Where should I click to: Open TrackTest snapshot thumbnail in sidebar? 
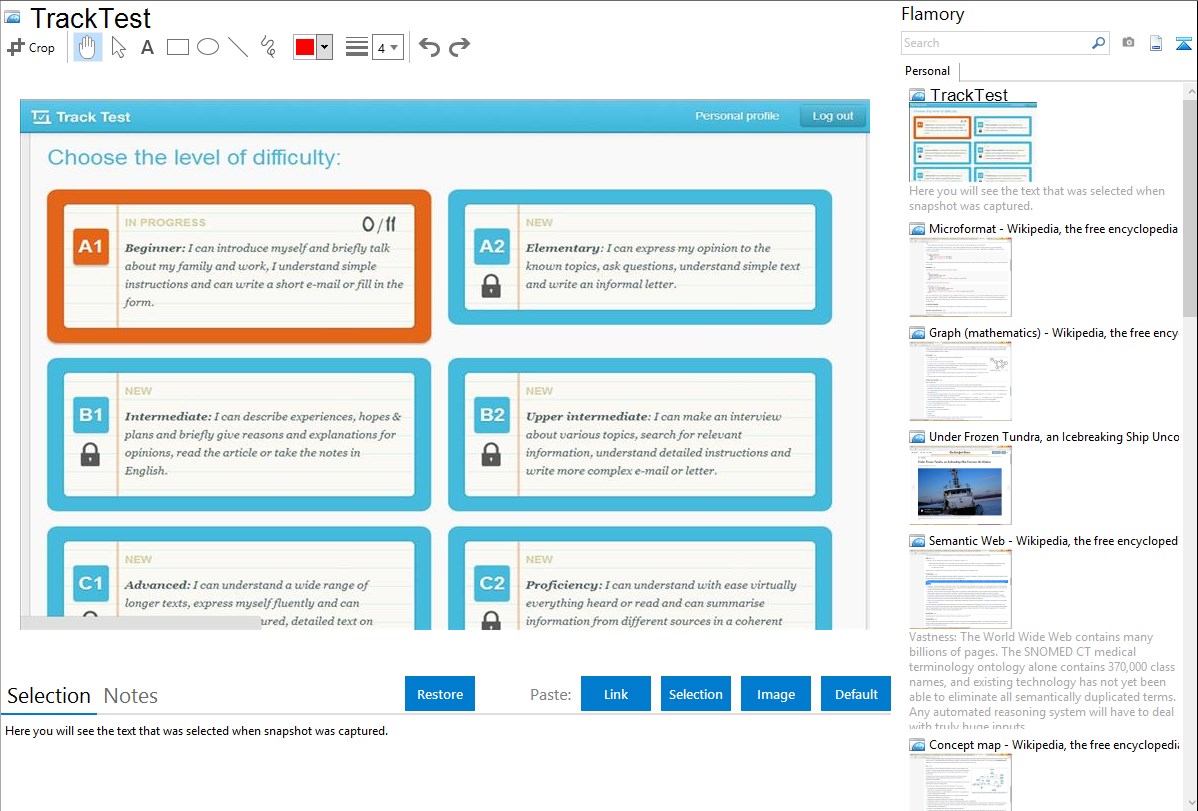pyautogui.click(x=973, y=143)
